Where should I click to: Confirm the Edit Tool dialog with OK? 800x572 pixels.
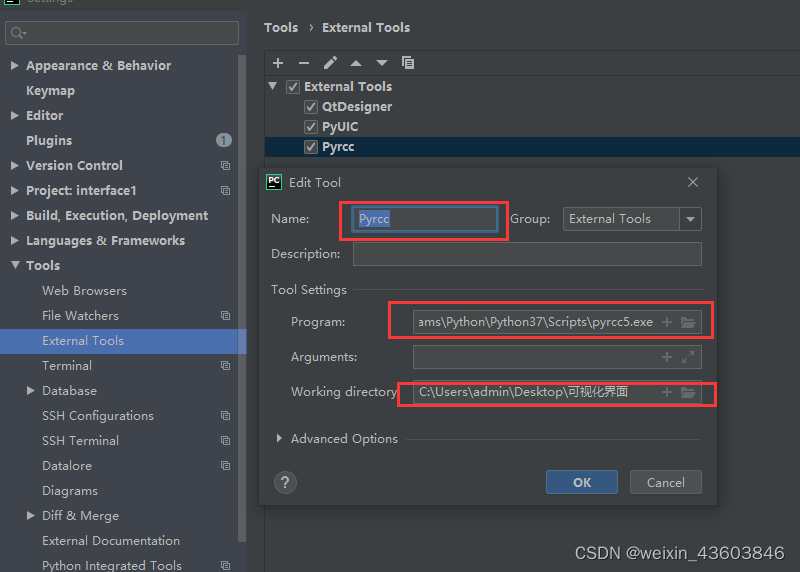(582, 482)
